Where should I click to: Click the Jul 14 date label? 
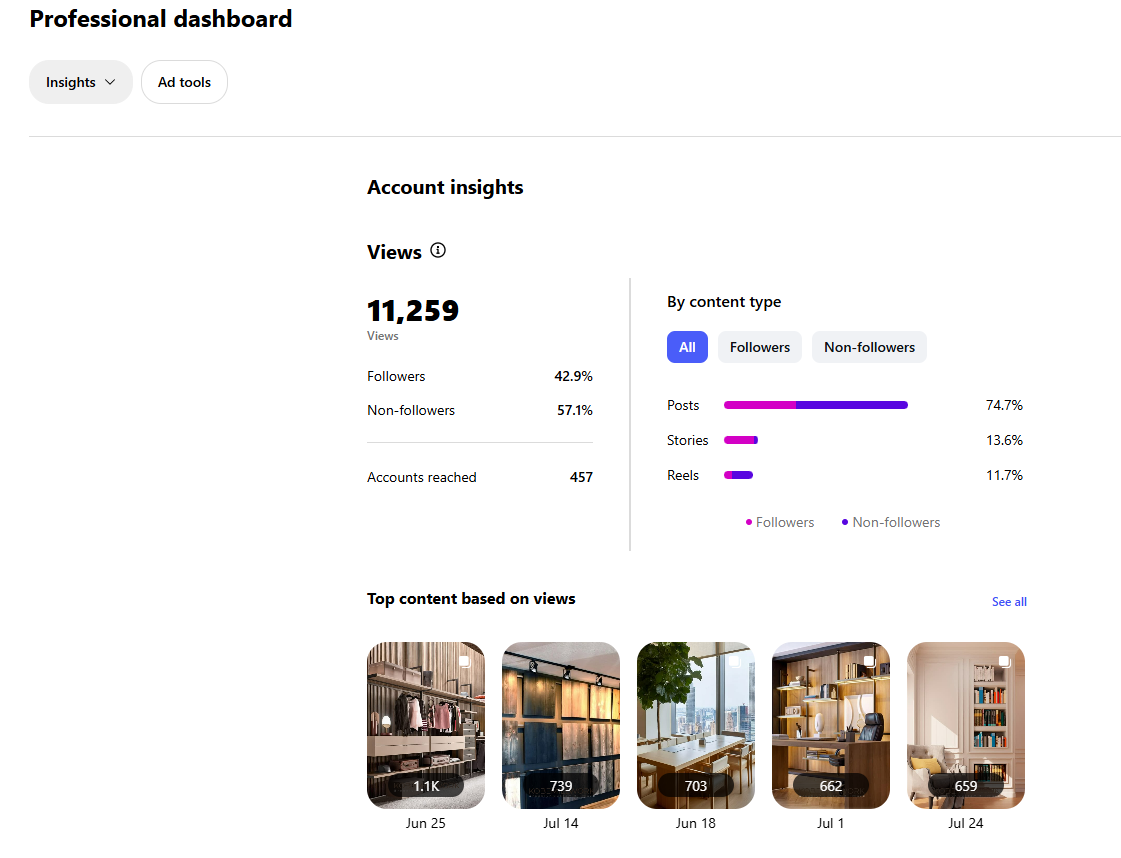tap(561, 824)
